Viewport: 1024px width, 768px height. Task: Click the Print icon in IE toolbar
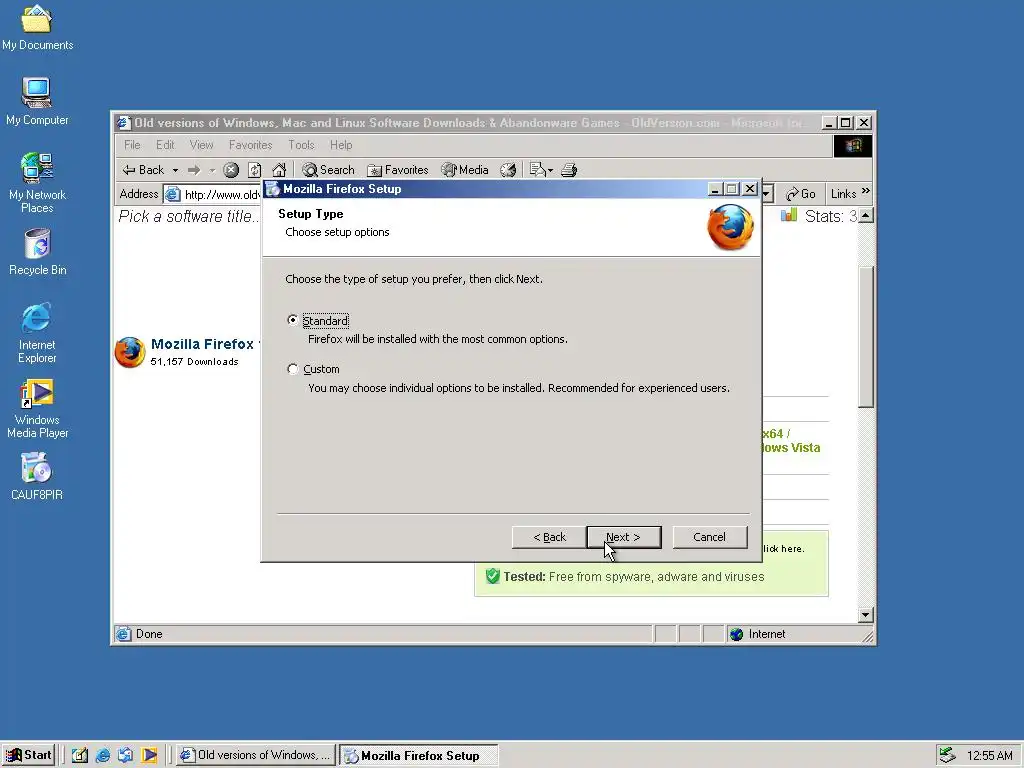569,170
